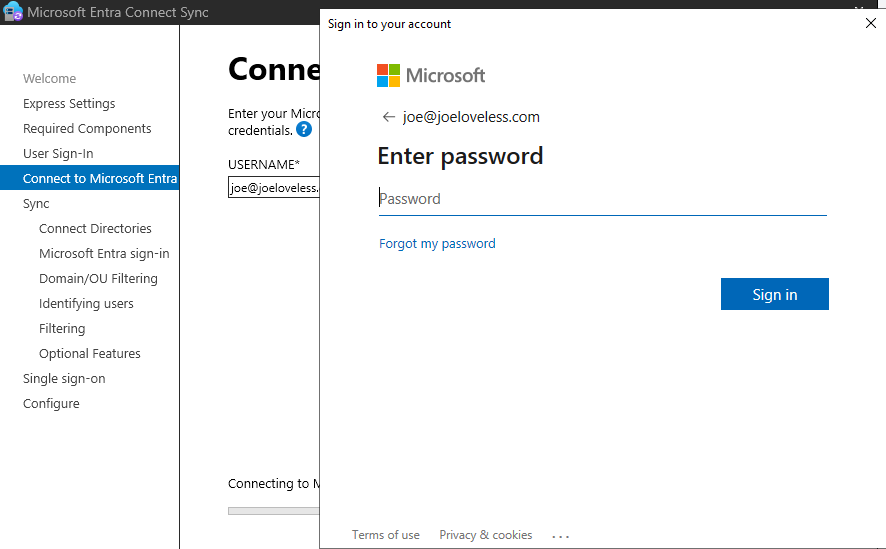Click the blue help icon next to credentials
The width and height of the screenshot is (886, 549).
click(304, 129)
